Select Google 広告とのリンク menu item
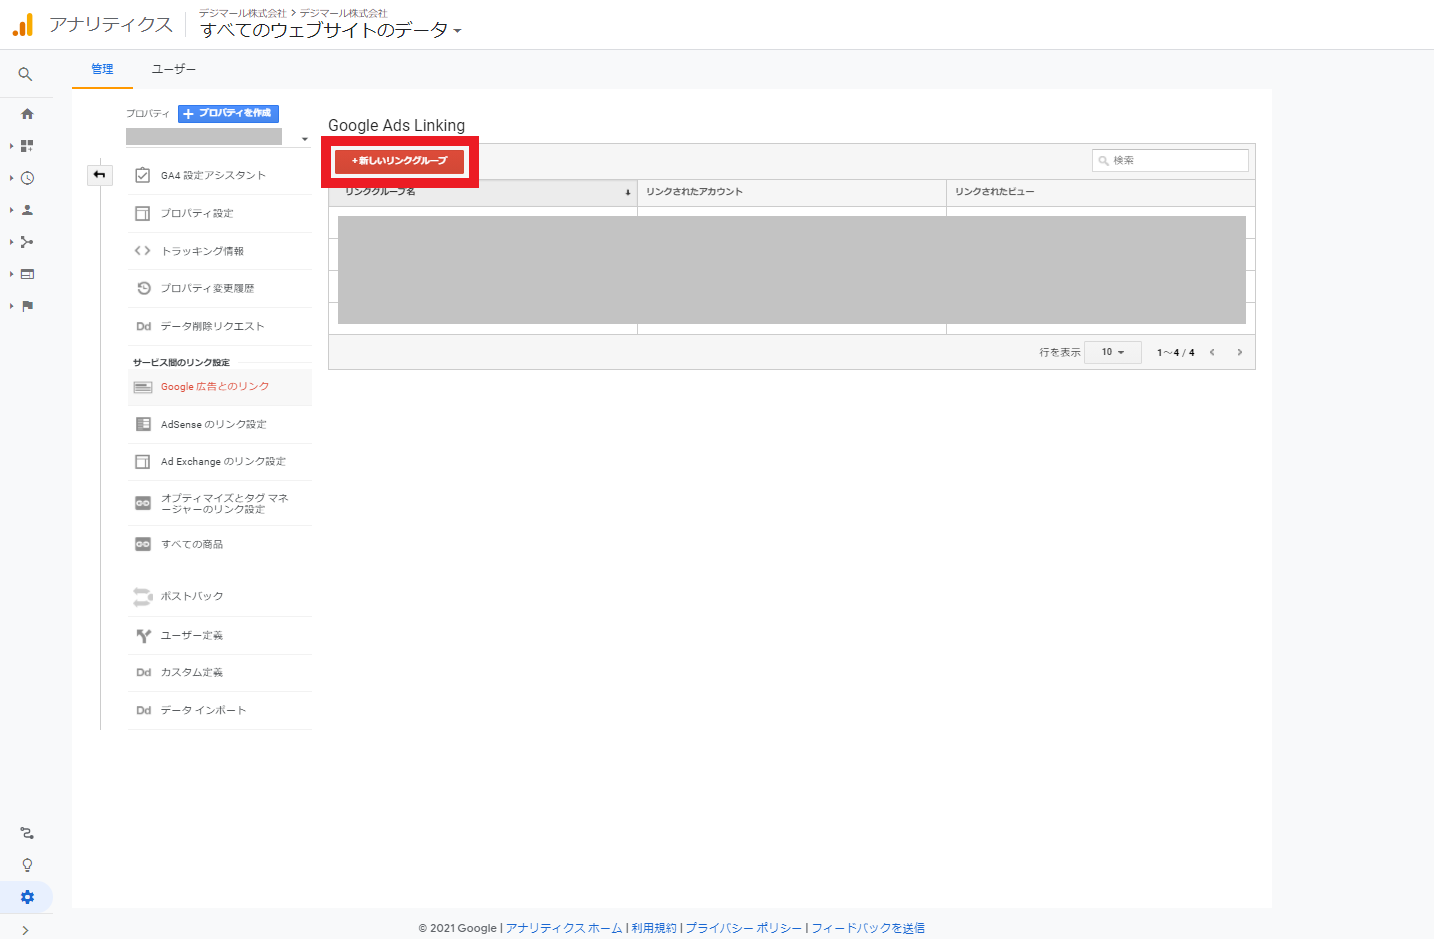The height and width of the screenshot is (939, 1434). pyautogui.click(x=220, y=387)
